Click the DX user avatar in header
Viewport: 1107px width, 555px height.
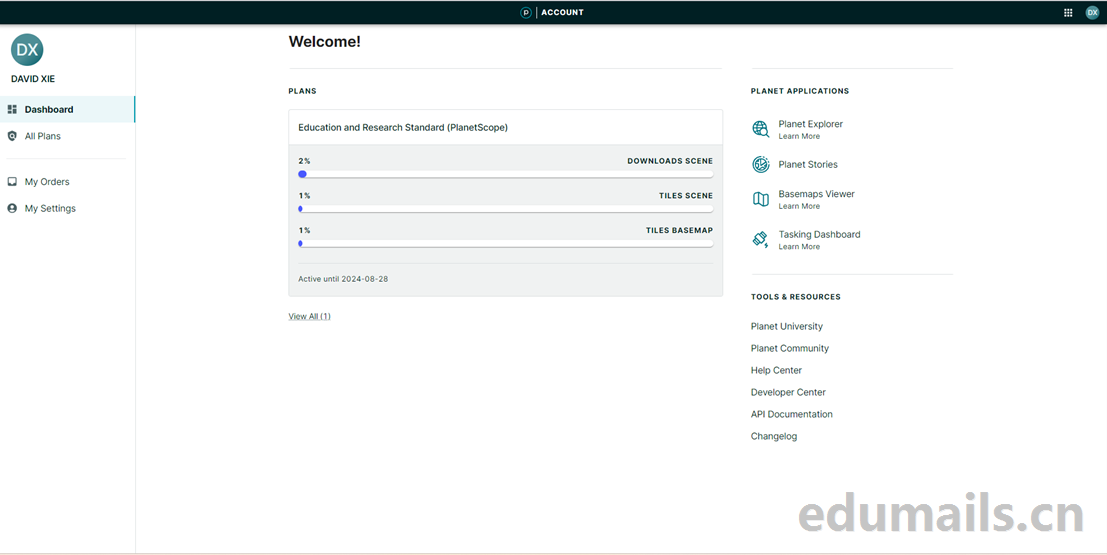click(x=1092, y=13)
